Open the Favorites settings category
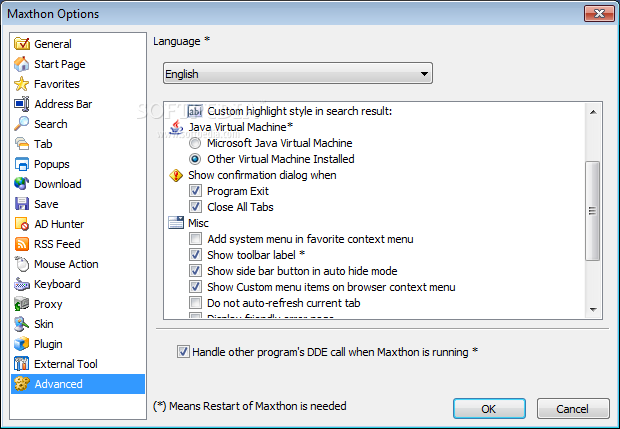 pyautogui.click(x=57, y=84)
